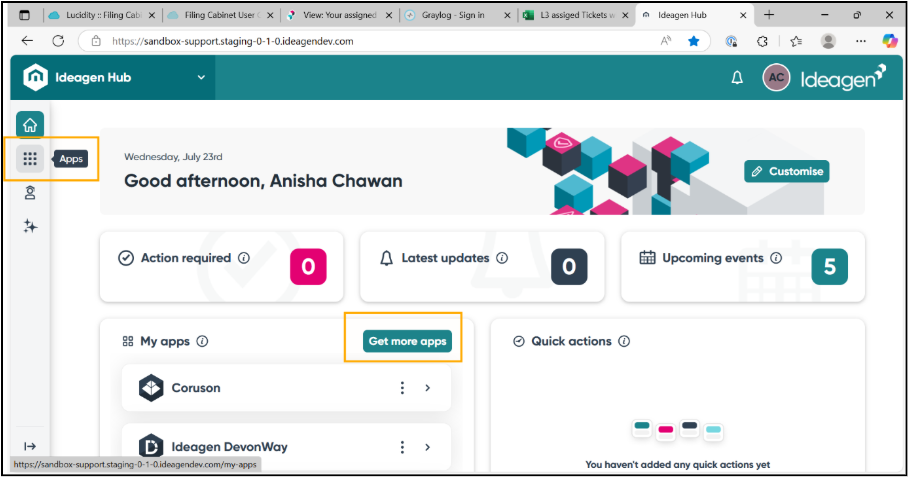Show info for Action required
The height and width of the screenshot is (477, 909).
coord(244,258)
